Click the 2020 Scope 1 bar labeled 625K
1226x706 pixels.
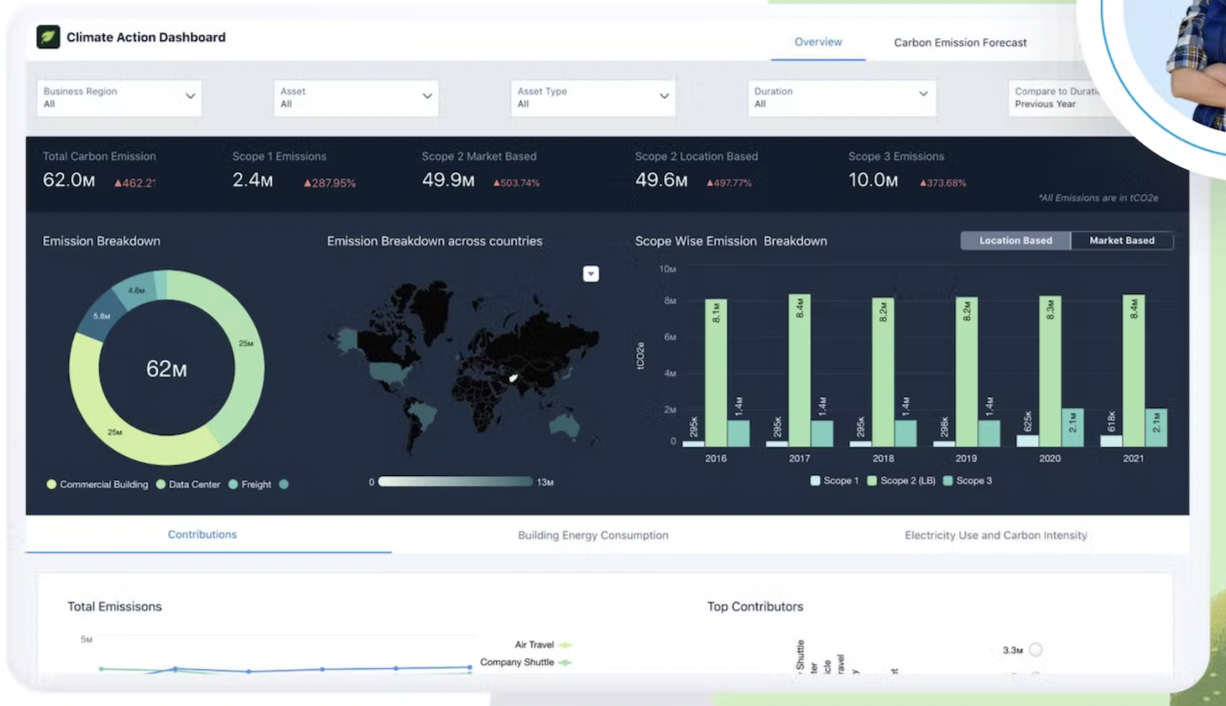coord(1027,440)
